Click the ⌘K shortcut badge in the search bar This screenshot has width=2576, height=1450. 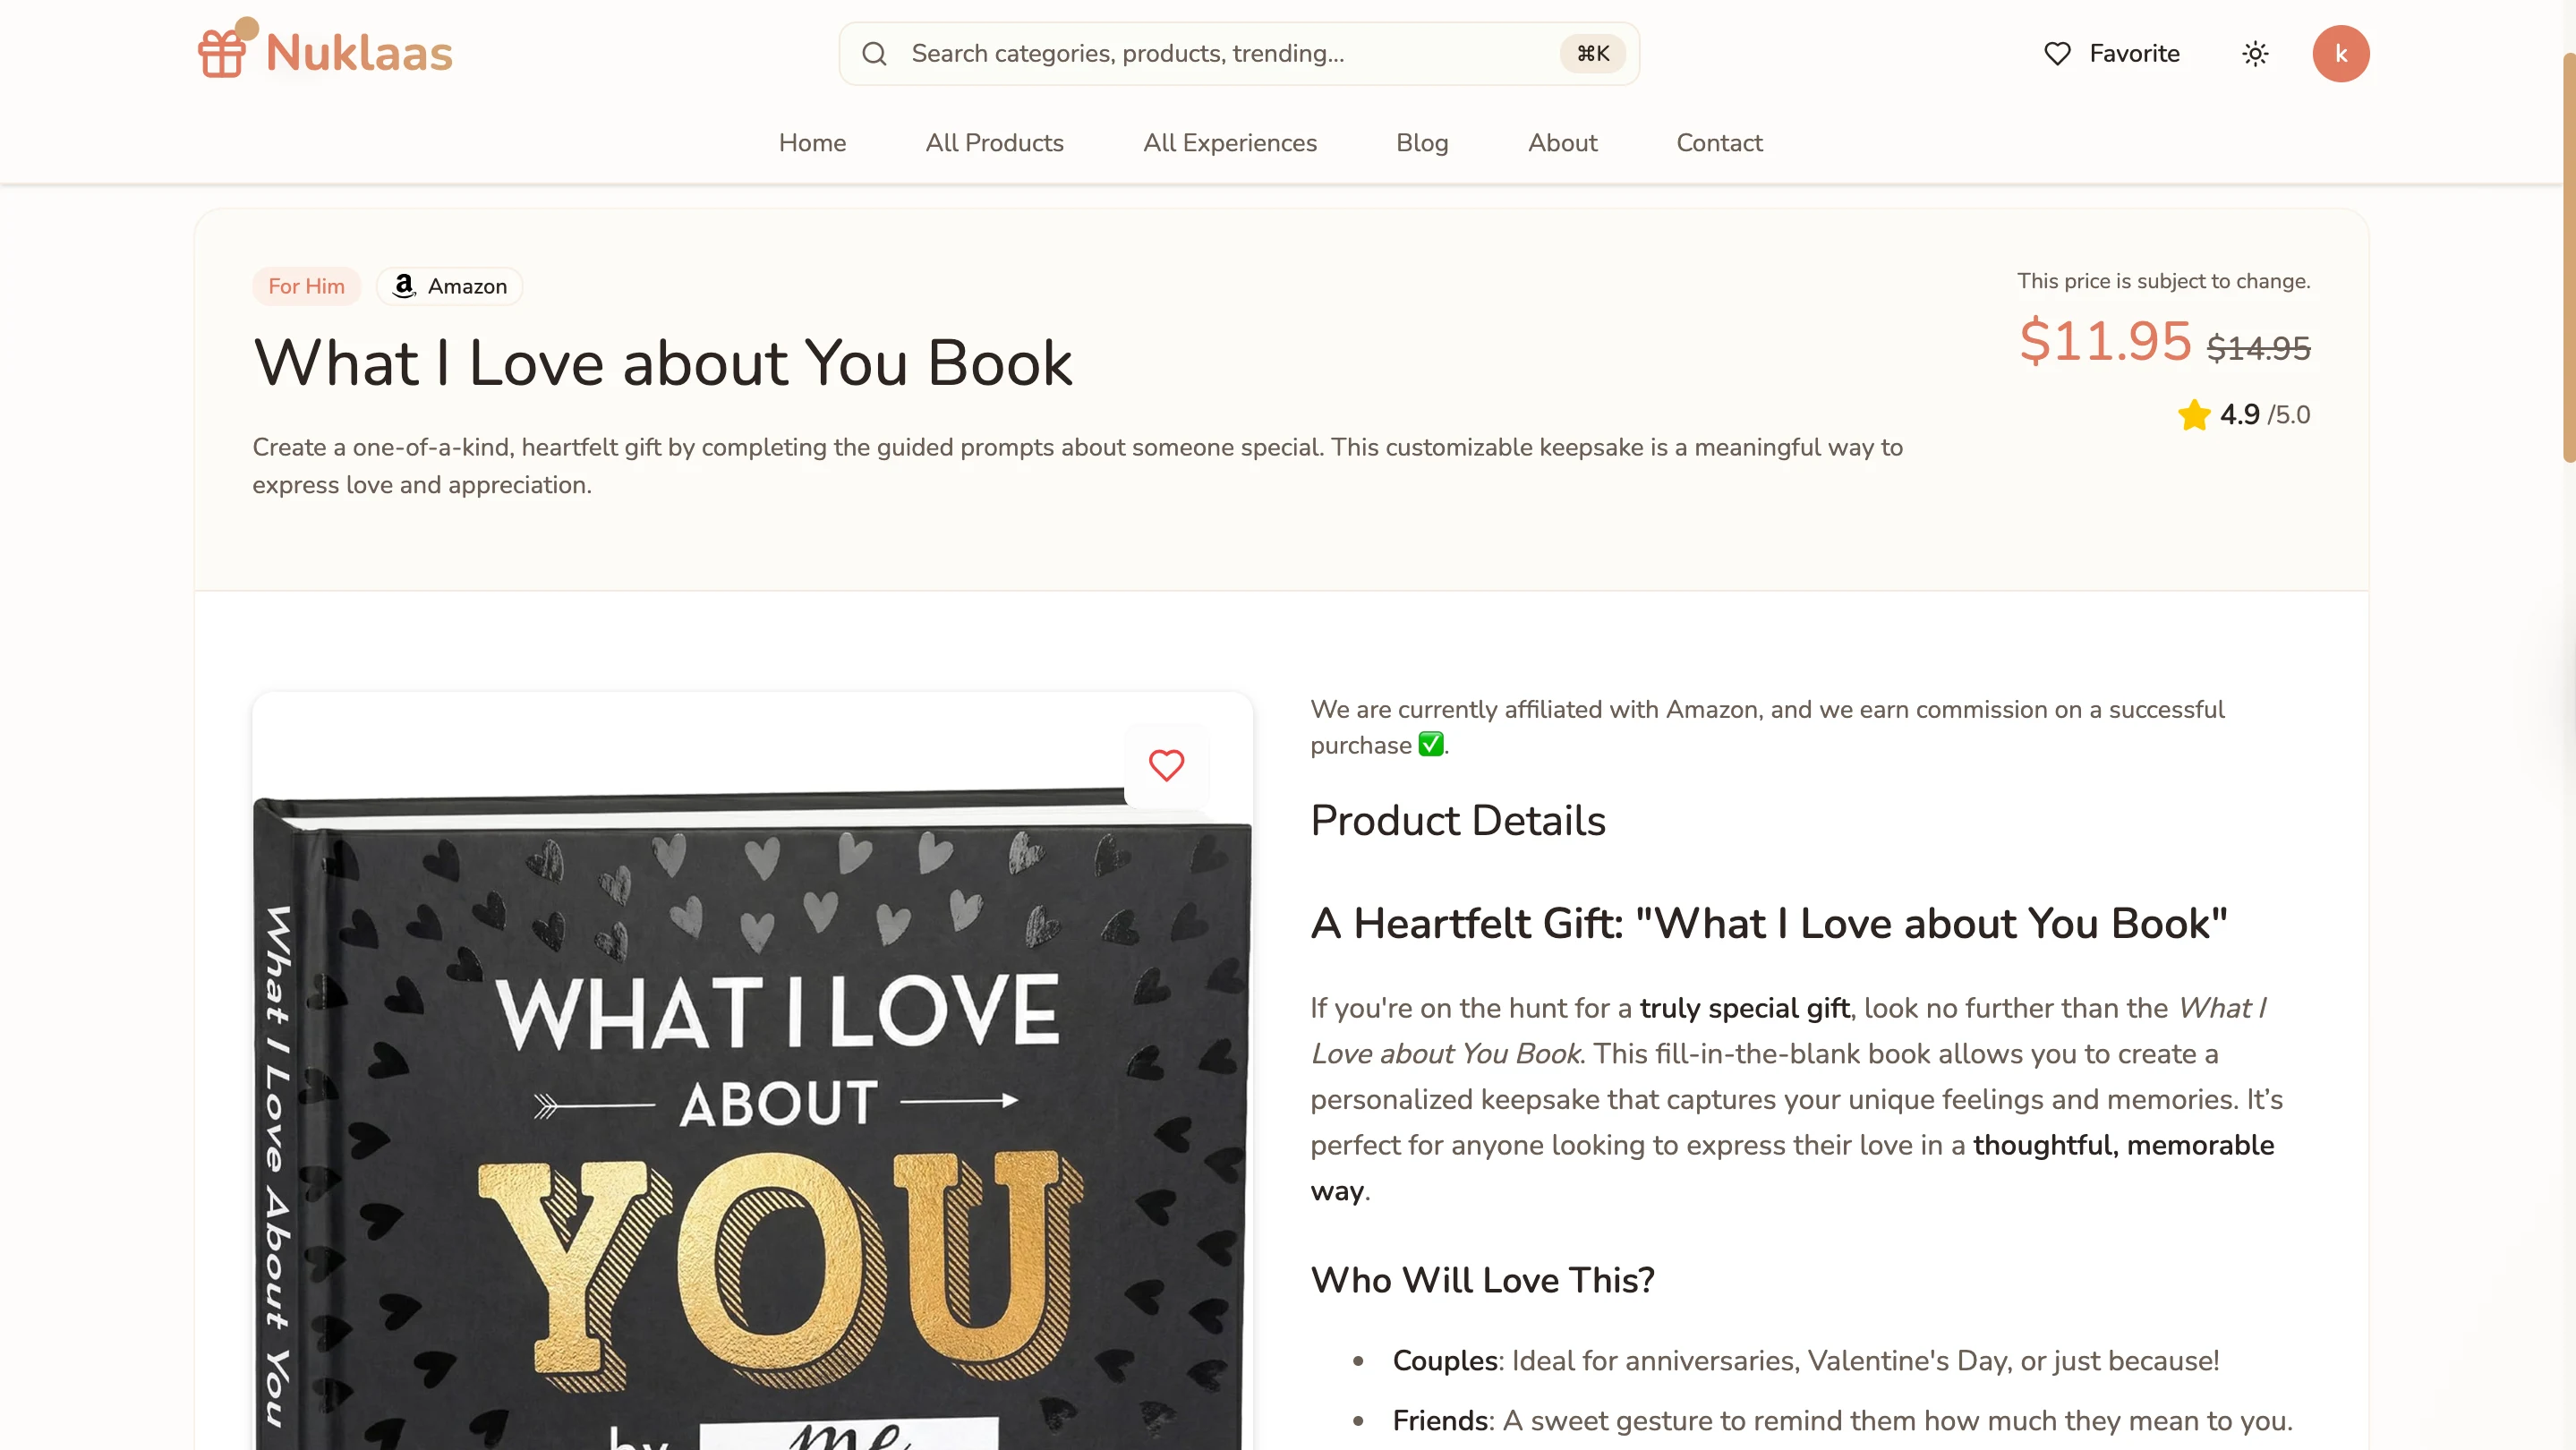point(1593,54)
